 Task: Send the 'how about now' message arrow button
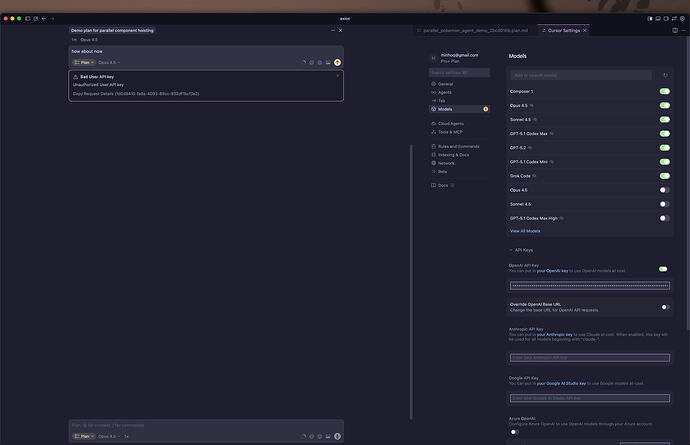[x=337, y=63]
